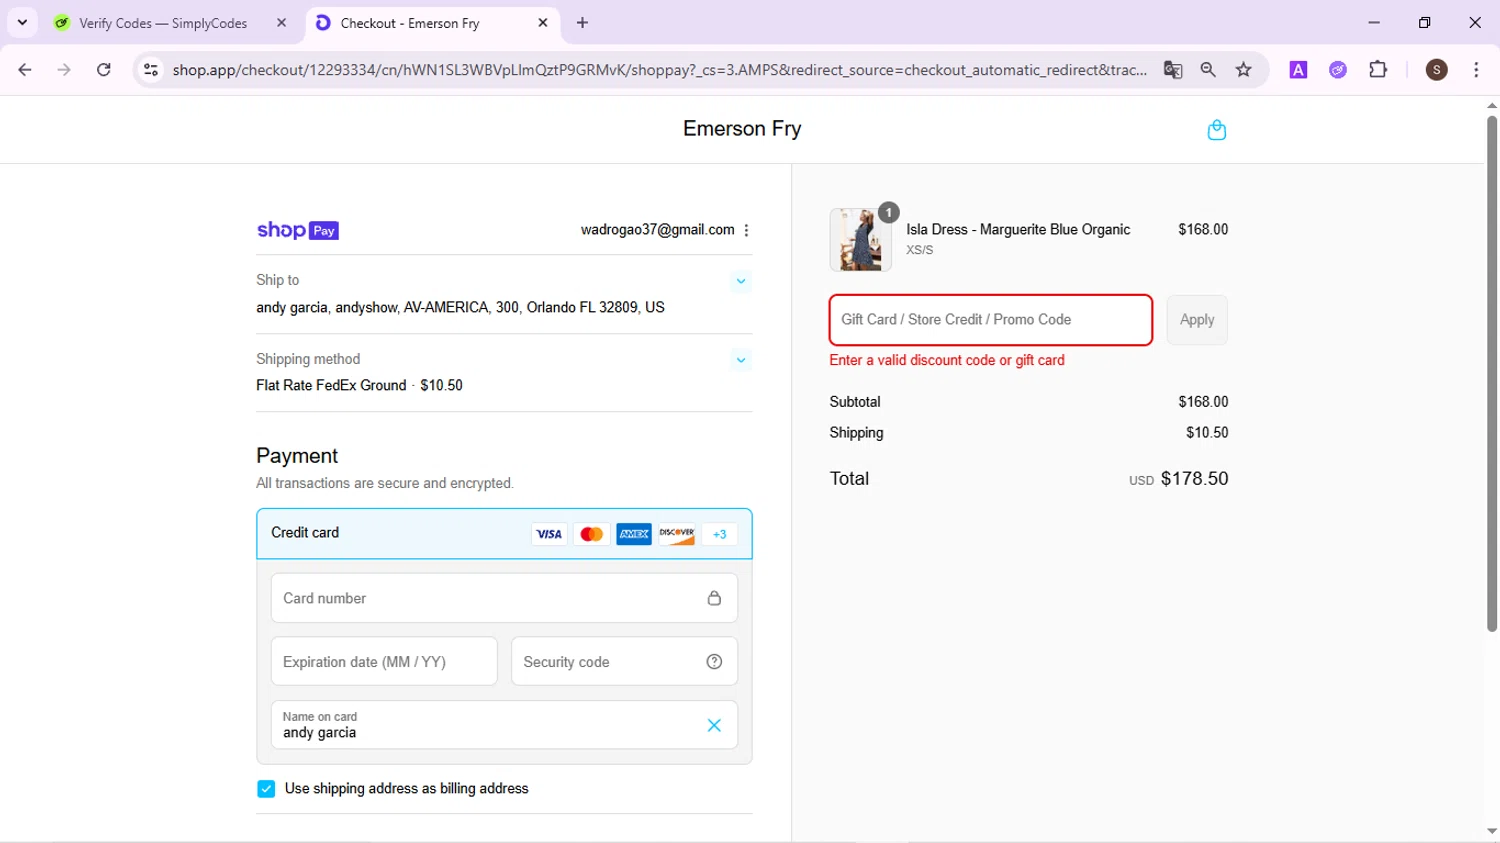Viewport: 1500px width, 843px height.
Task: View site information icon in address bar
Action: pos(151,70)
